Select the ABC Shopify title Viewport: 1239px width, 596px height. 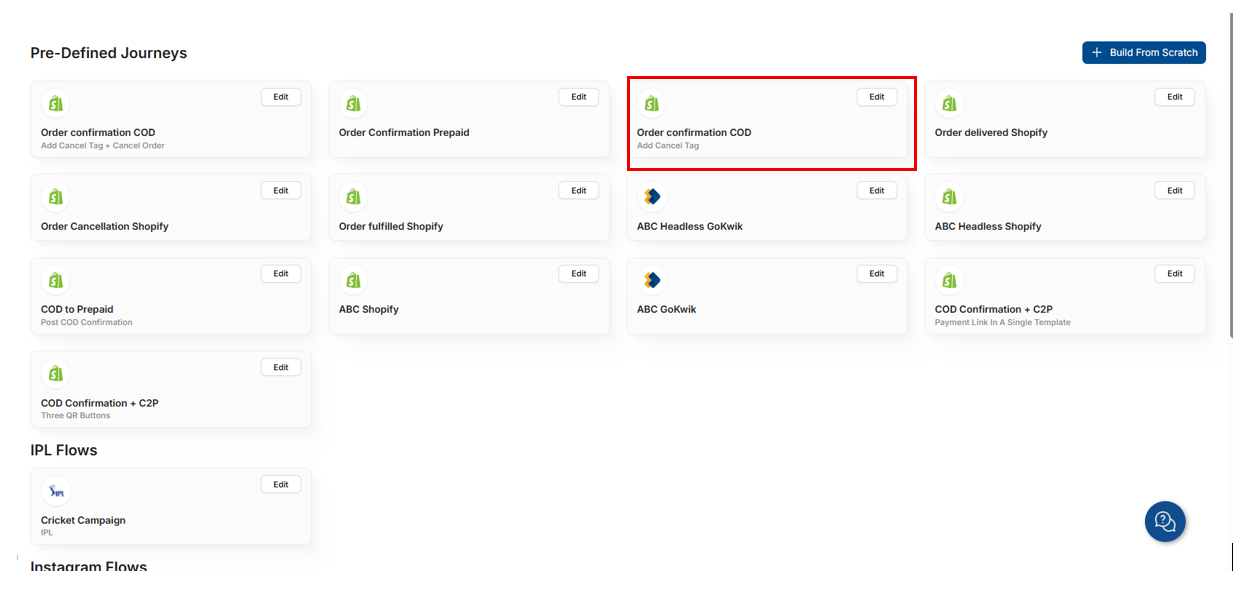369,309
